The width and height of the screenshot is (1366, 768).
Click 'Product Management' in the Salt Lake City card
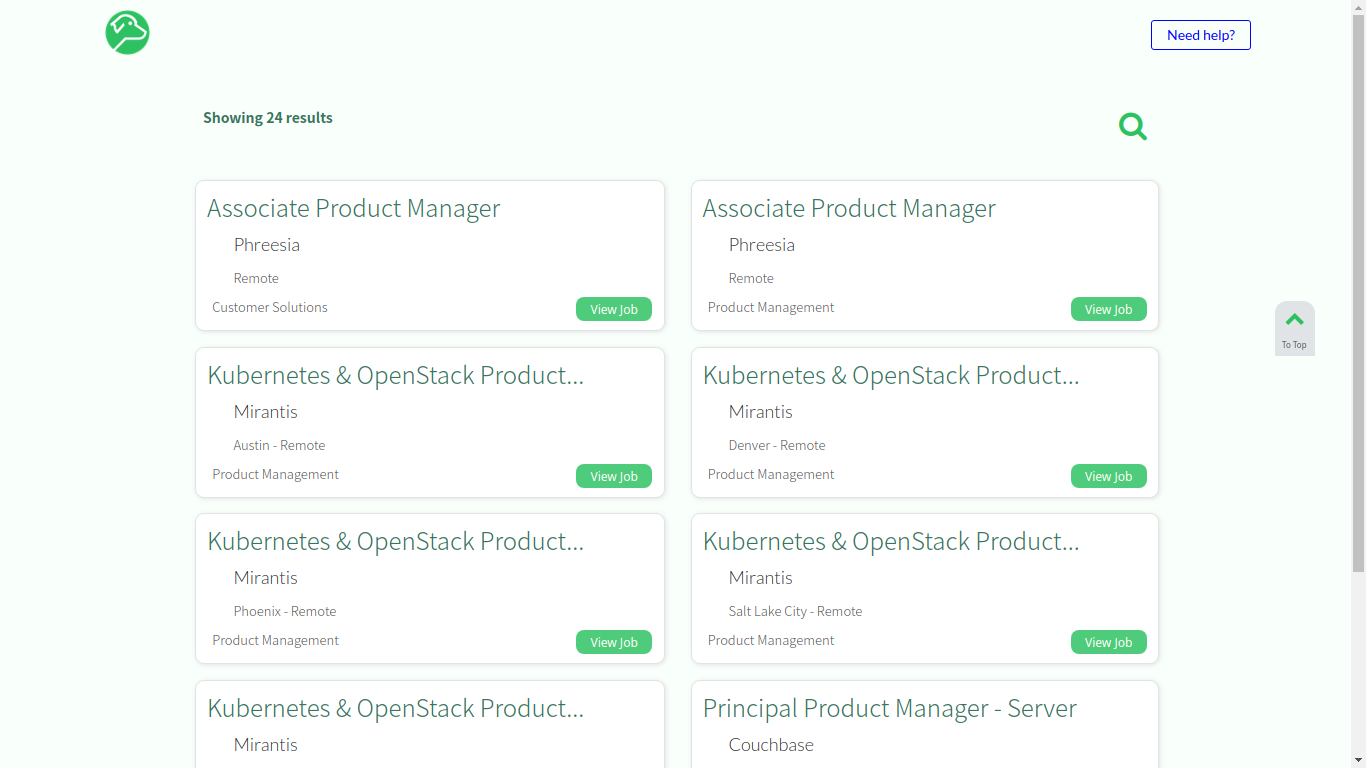pyautogui.click(x=771, y=640)
